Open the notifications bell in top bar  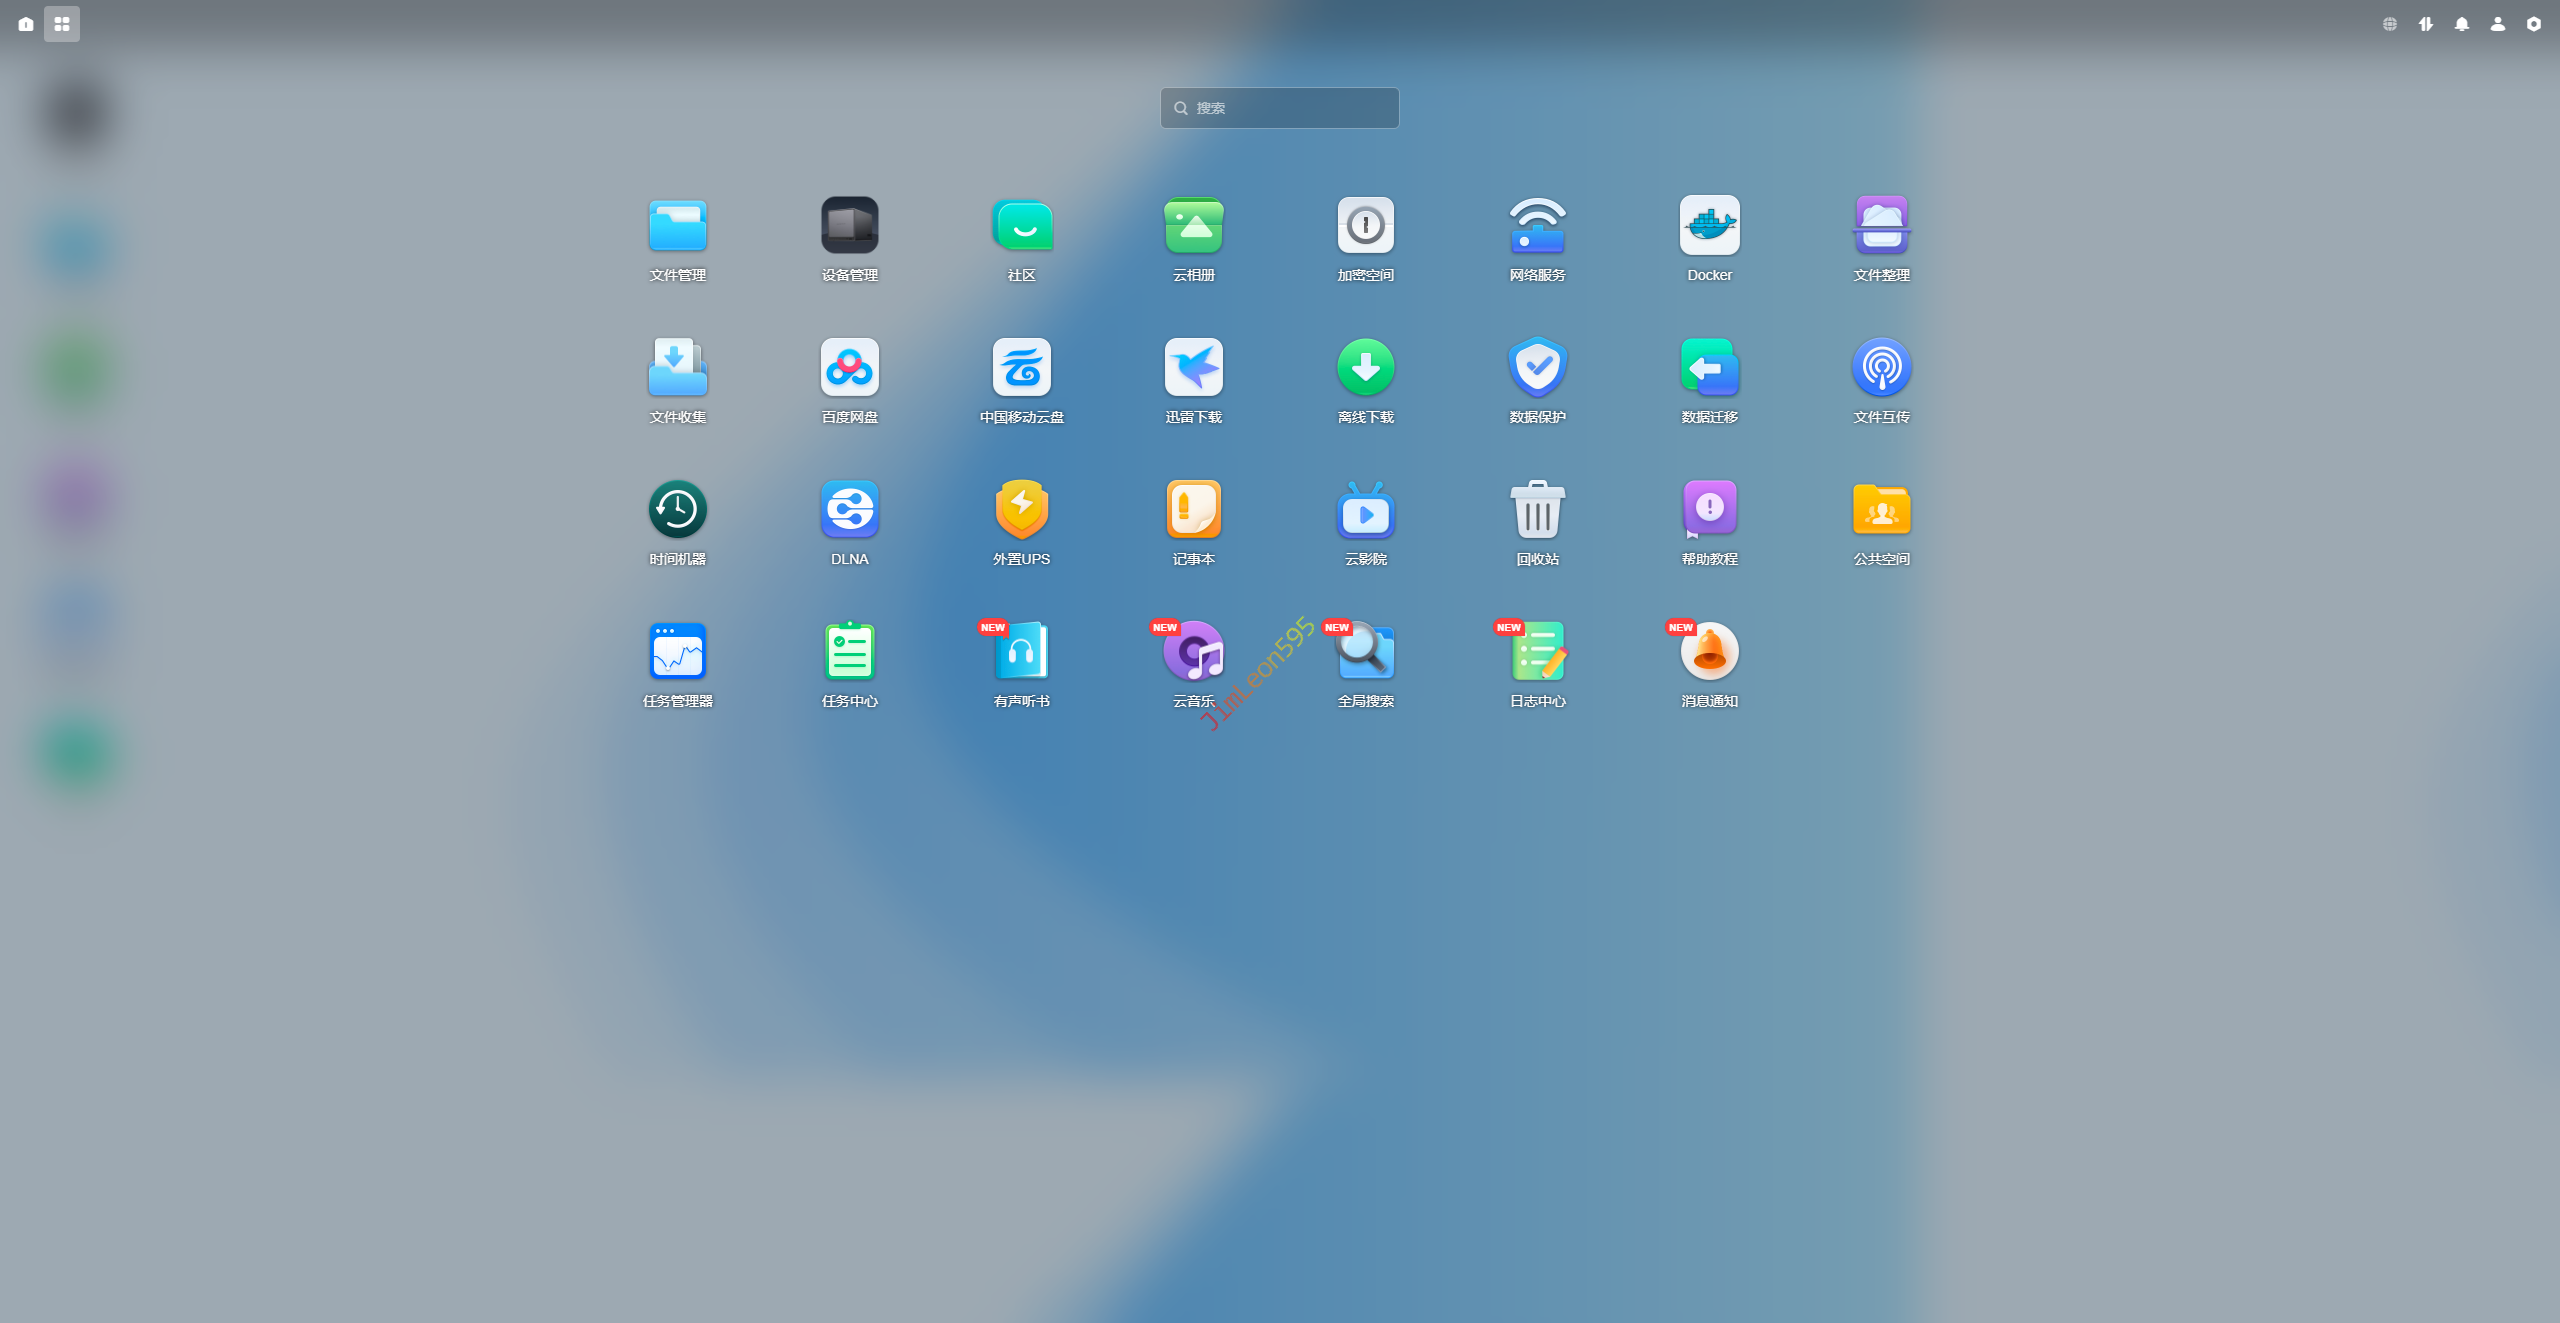[2461, 24]
